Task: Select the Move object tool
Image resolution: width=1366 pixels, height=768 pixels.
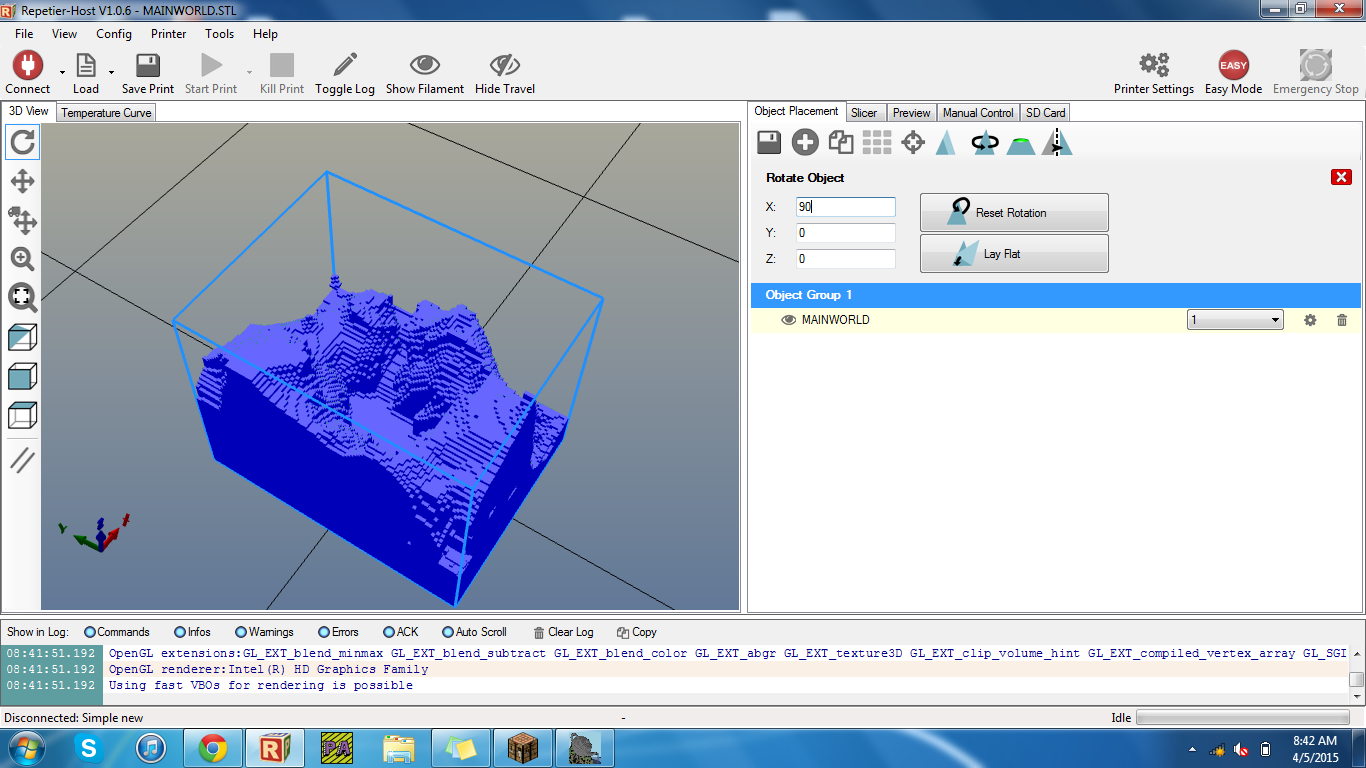Action: (x=22, y=220)
